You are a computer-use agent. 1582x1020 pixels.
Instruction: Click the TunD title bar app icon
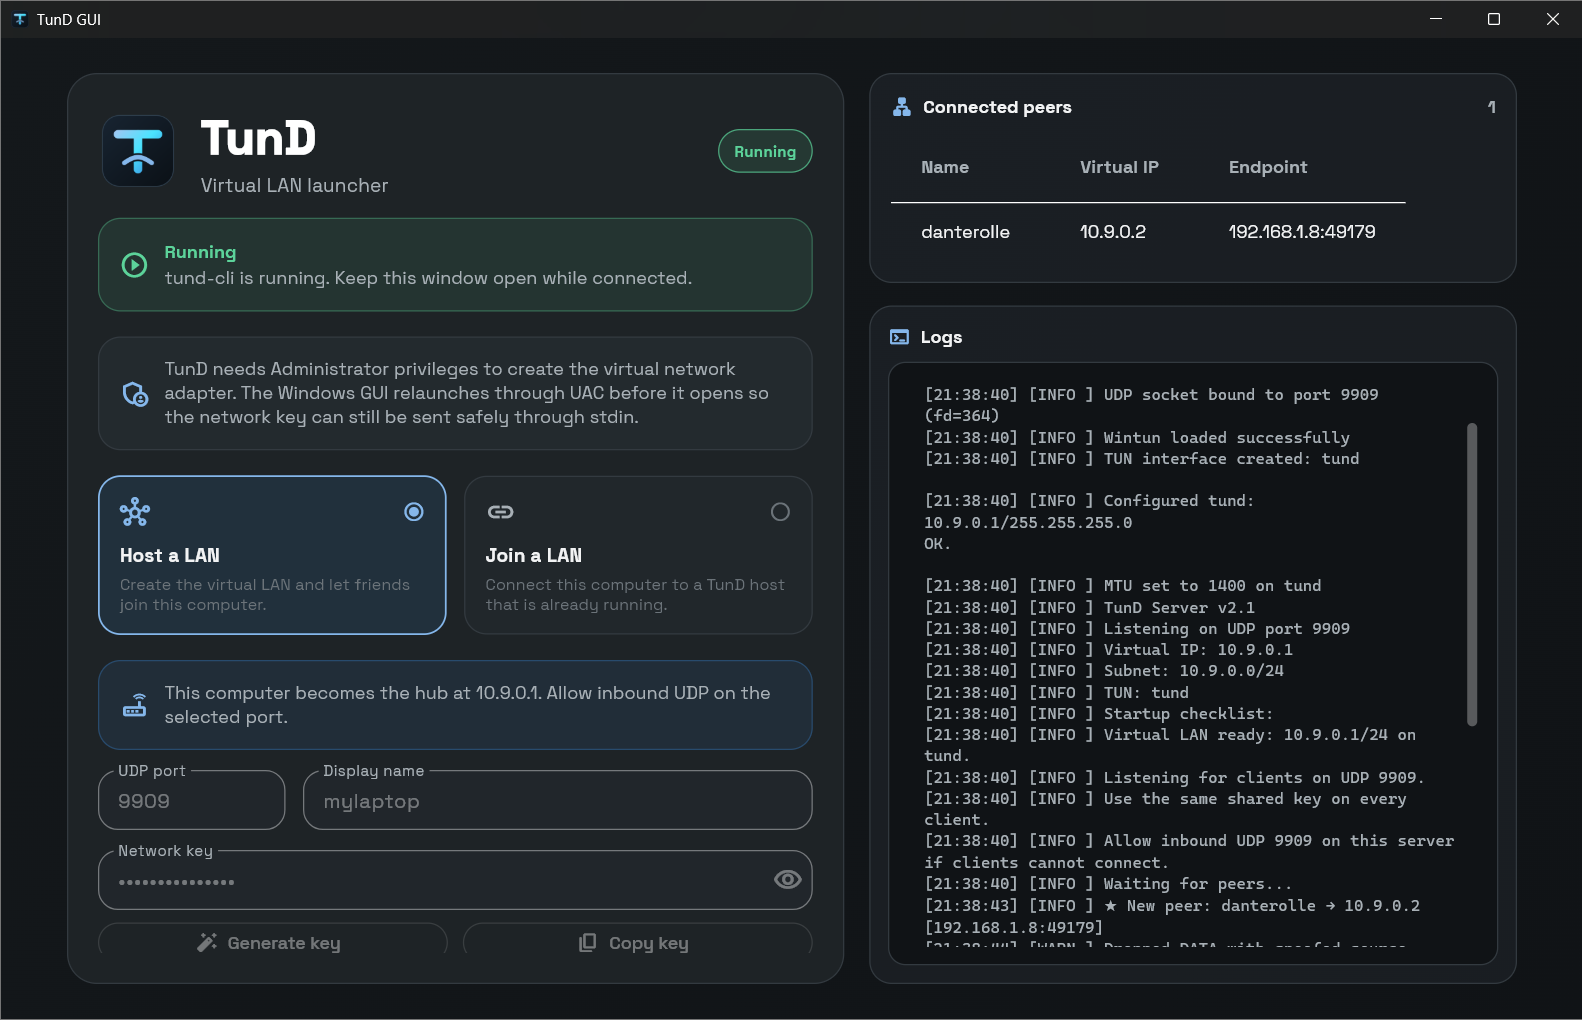coord(20,19)
